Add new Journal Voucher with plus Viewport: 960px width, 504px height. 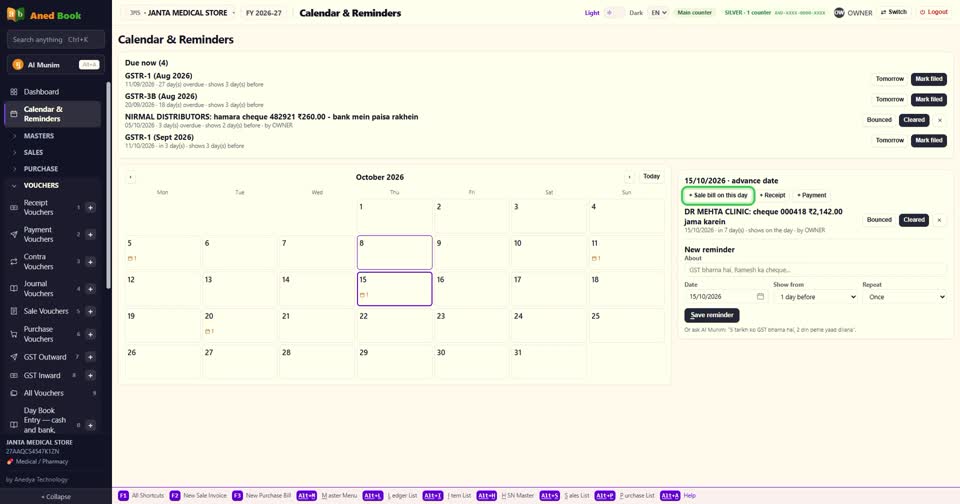pyautogui.click(x=91, y=288)
